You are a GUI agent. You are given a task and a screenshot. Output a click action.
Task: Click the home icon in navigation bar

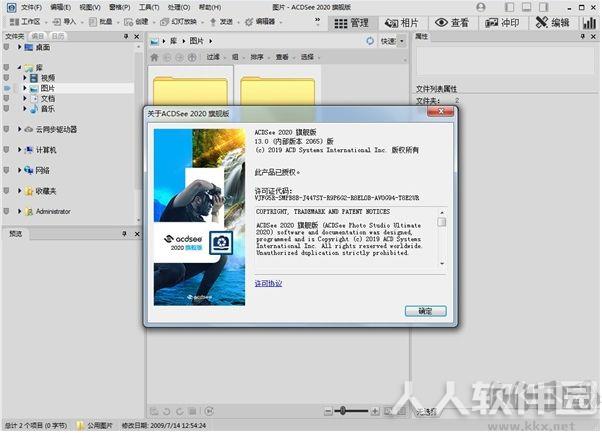(154, 57)
